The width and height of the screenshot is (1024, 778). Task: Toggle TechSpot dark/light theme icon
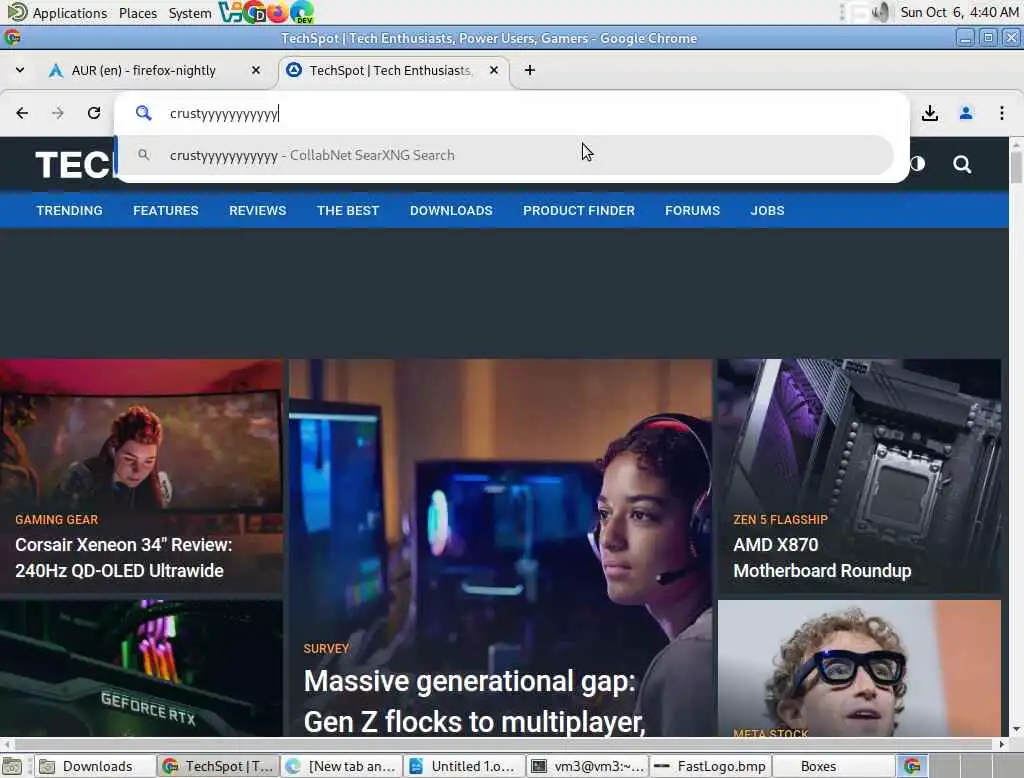click(x=918, y=163)
